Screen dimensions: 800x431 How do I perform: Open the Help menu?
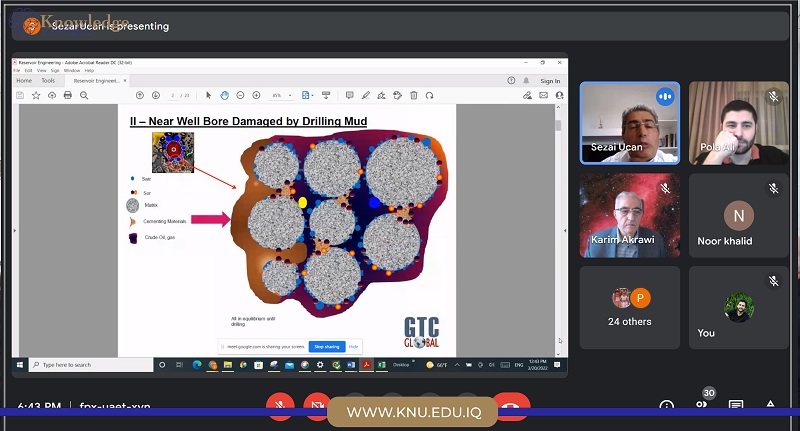89,70
